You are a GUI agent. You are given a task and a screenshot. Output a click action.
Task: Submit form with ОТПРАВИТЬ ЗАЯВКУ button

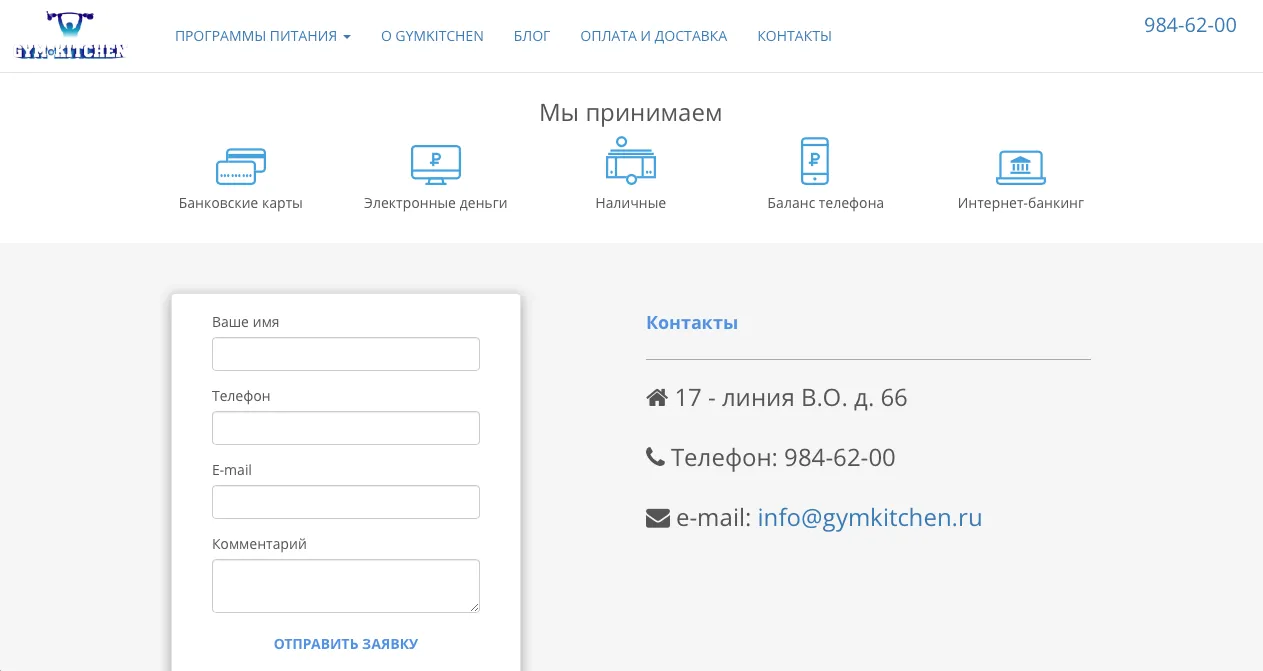[x=346, y=644]
